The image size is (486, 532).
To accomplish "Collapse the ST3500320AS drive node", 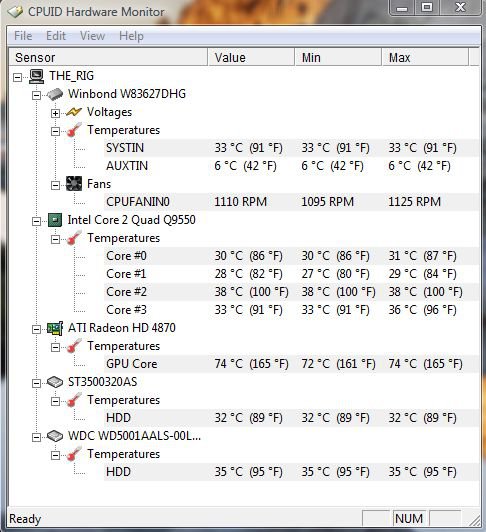I will coord(36,383).
